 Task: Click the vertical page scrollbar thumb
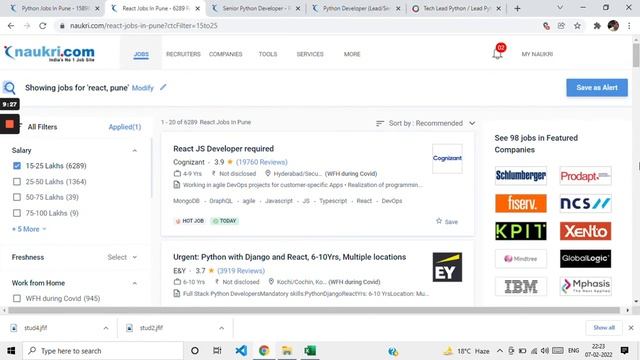636,55
